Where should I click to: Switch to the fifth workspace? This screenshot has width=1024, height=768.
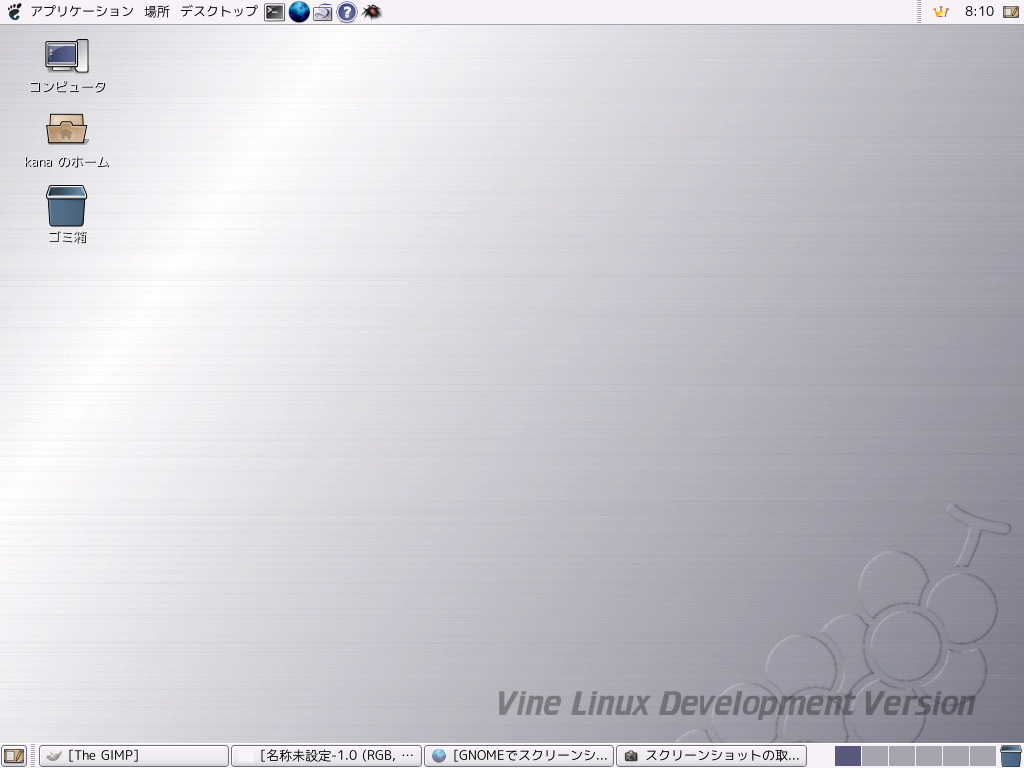pos(955,756)
